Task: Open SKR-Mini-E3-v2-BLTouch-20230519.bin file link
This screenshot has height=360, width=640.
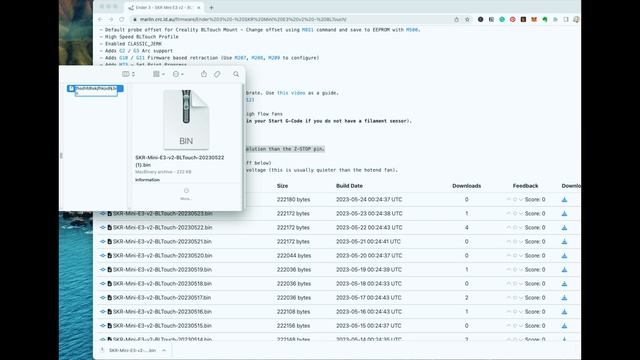Action: click(162, 270)
